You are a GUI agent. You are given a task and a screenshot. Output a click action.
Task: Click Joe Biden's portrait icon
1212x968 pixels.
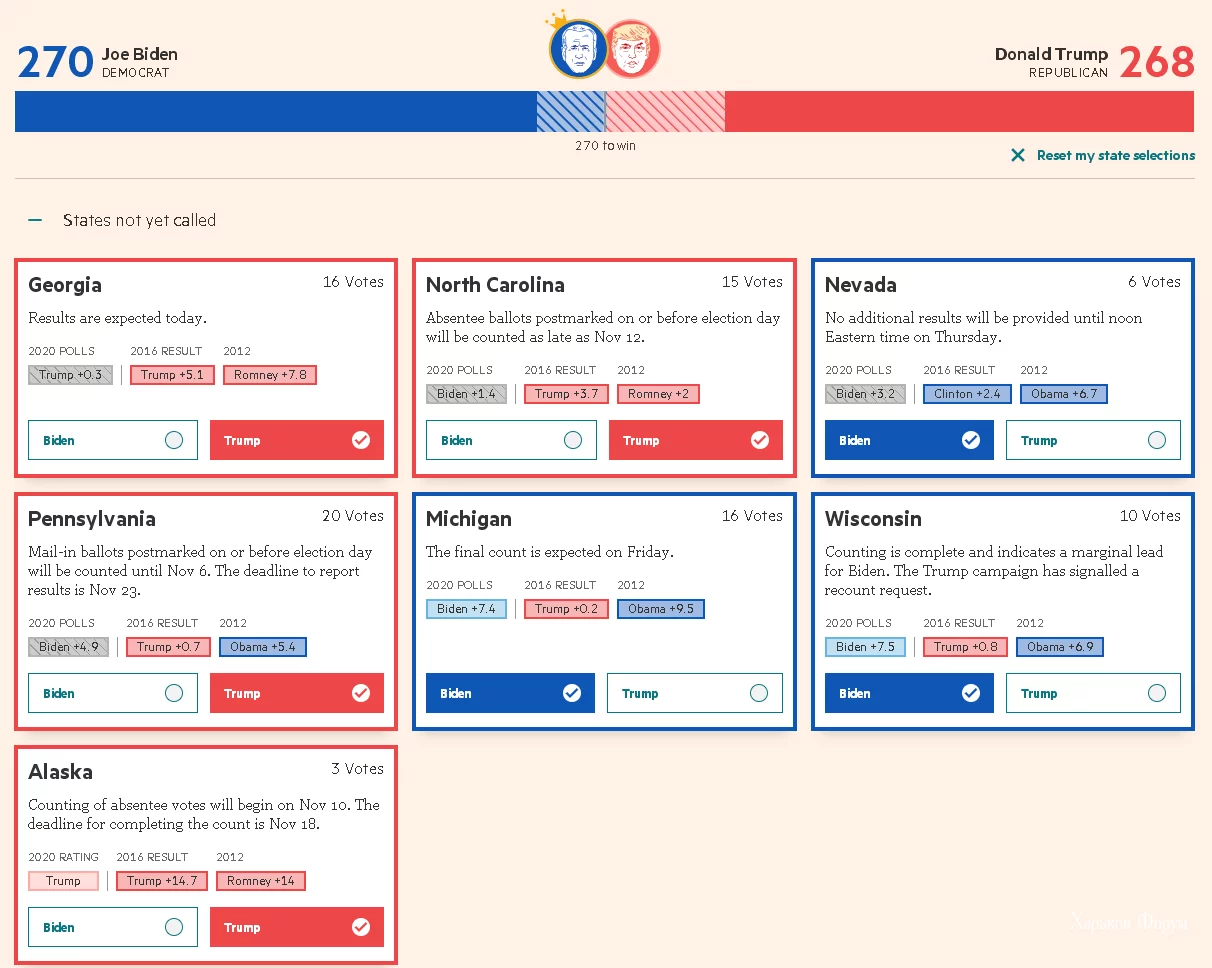click(x=578, y=49)
